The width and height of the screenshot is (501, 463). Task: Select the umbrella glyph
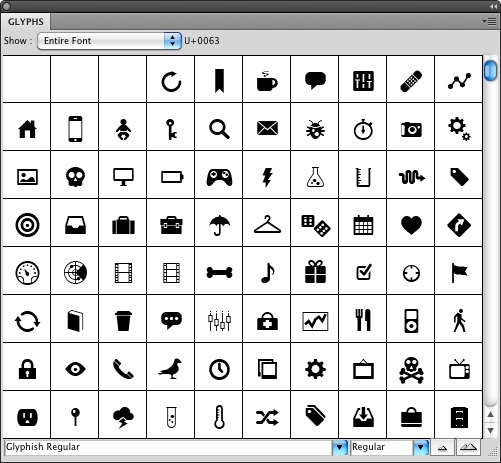pos(219,225)
